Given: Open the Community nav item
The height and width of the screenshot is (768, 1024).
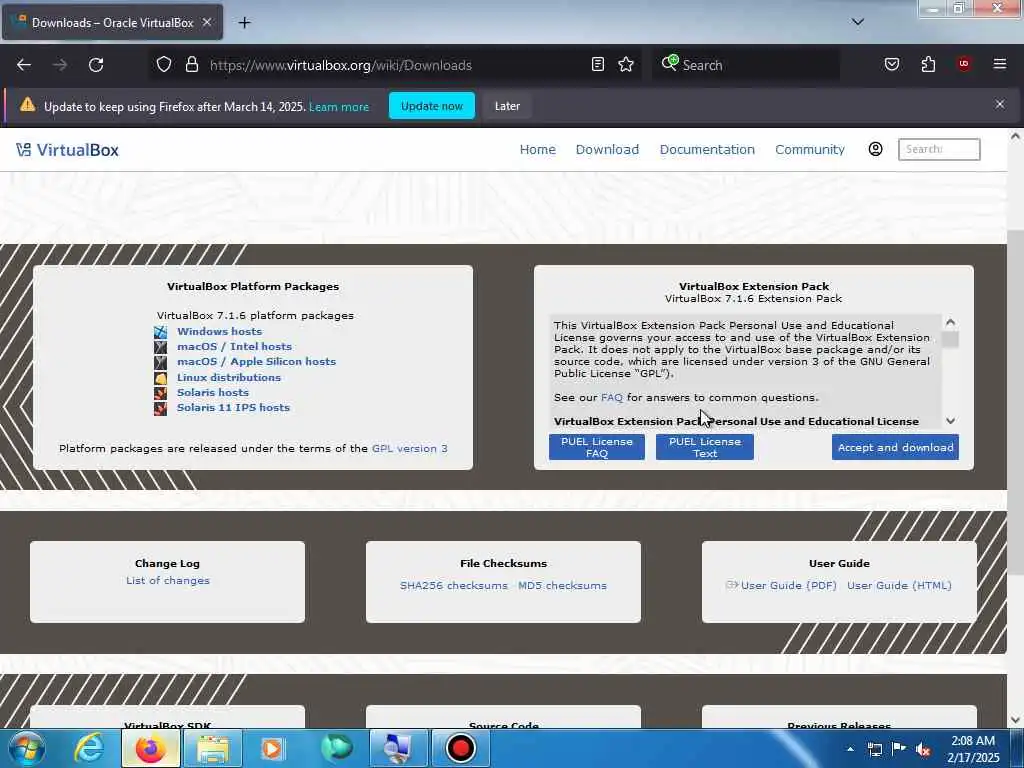Looking at the screenshot, I should pos(810,150).
